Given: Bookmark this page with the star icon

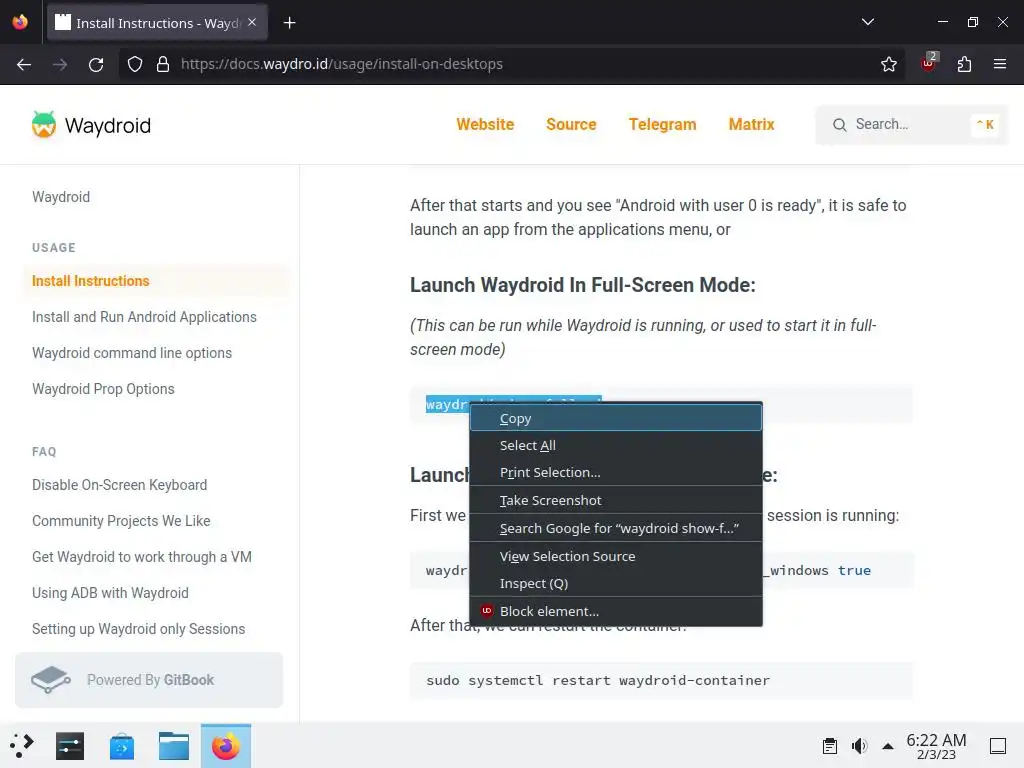Looking at the screenshot, I should coord(888,64).
